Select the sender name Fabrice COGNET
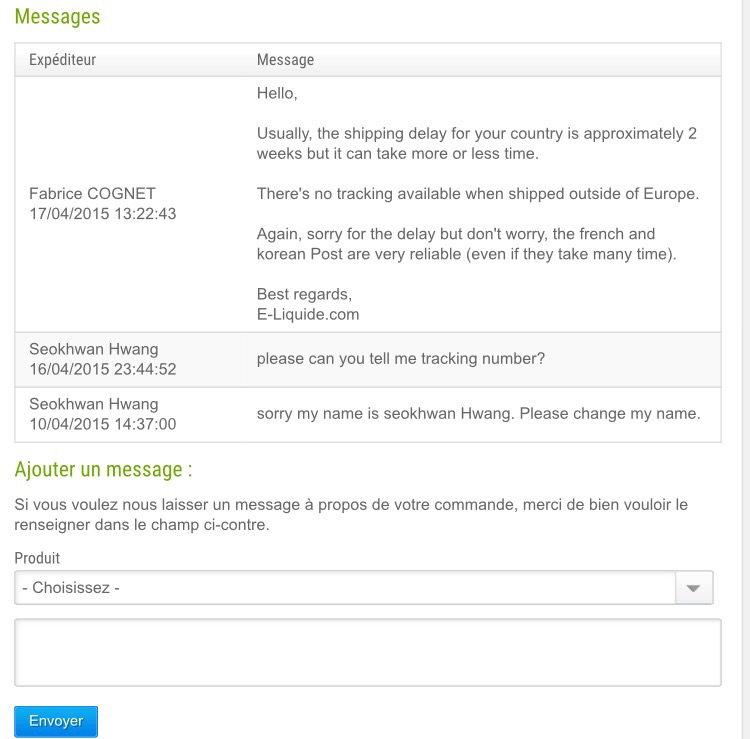The height and width of the screenshot is (739, 750). pyautogui.click(x=92, y=193)
